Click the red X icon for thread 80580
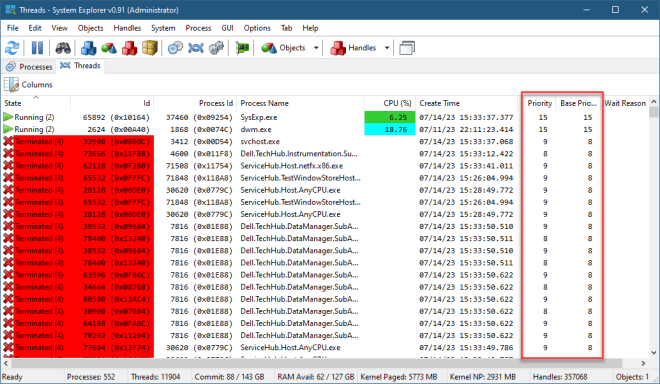 (x=8, y=299)
